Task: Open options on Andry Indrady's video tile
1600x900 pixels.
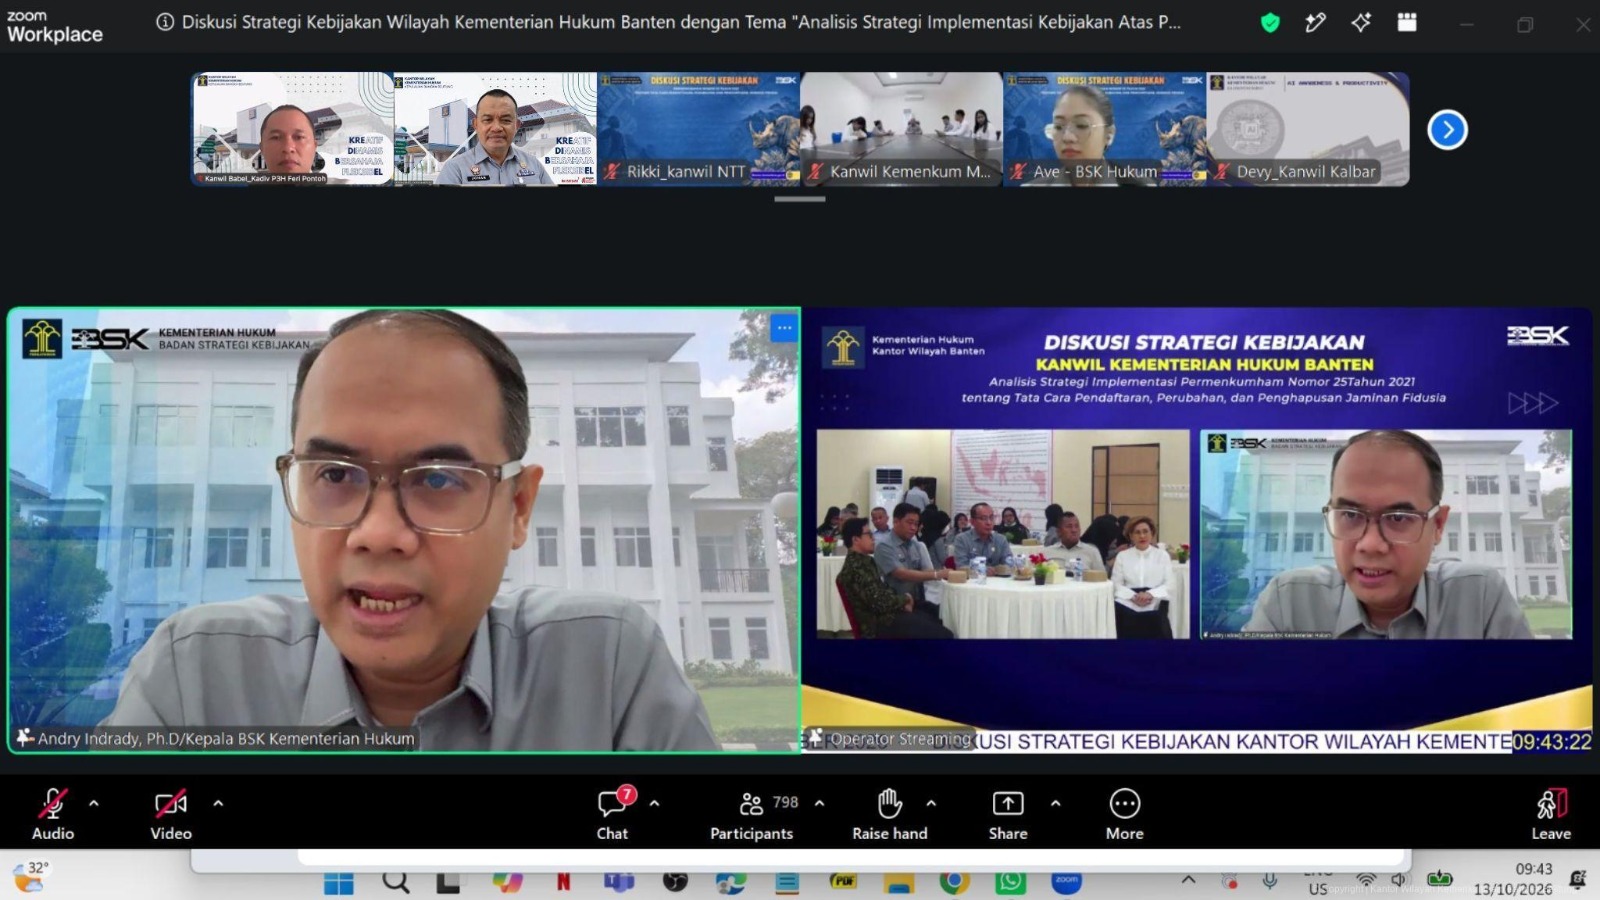Action: tap(784, 328)
